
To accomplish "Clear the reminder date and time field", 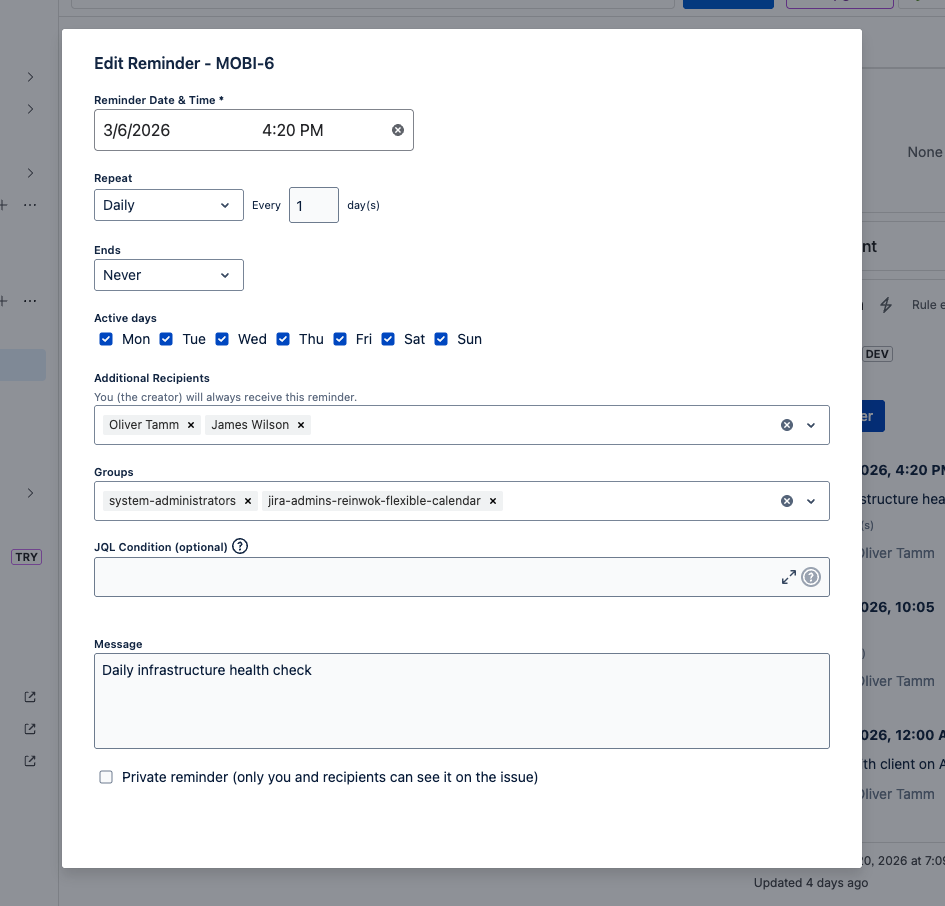I will point(398,130).
